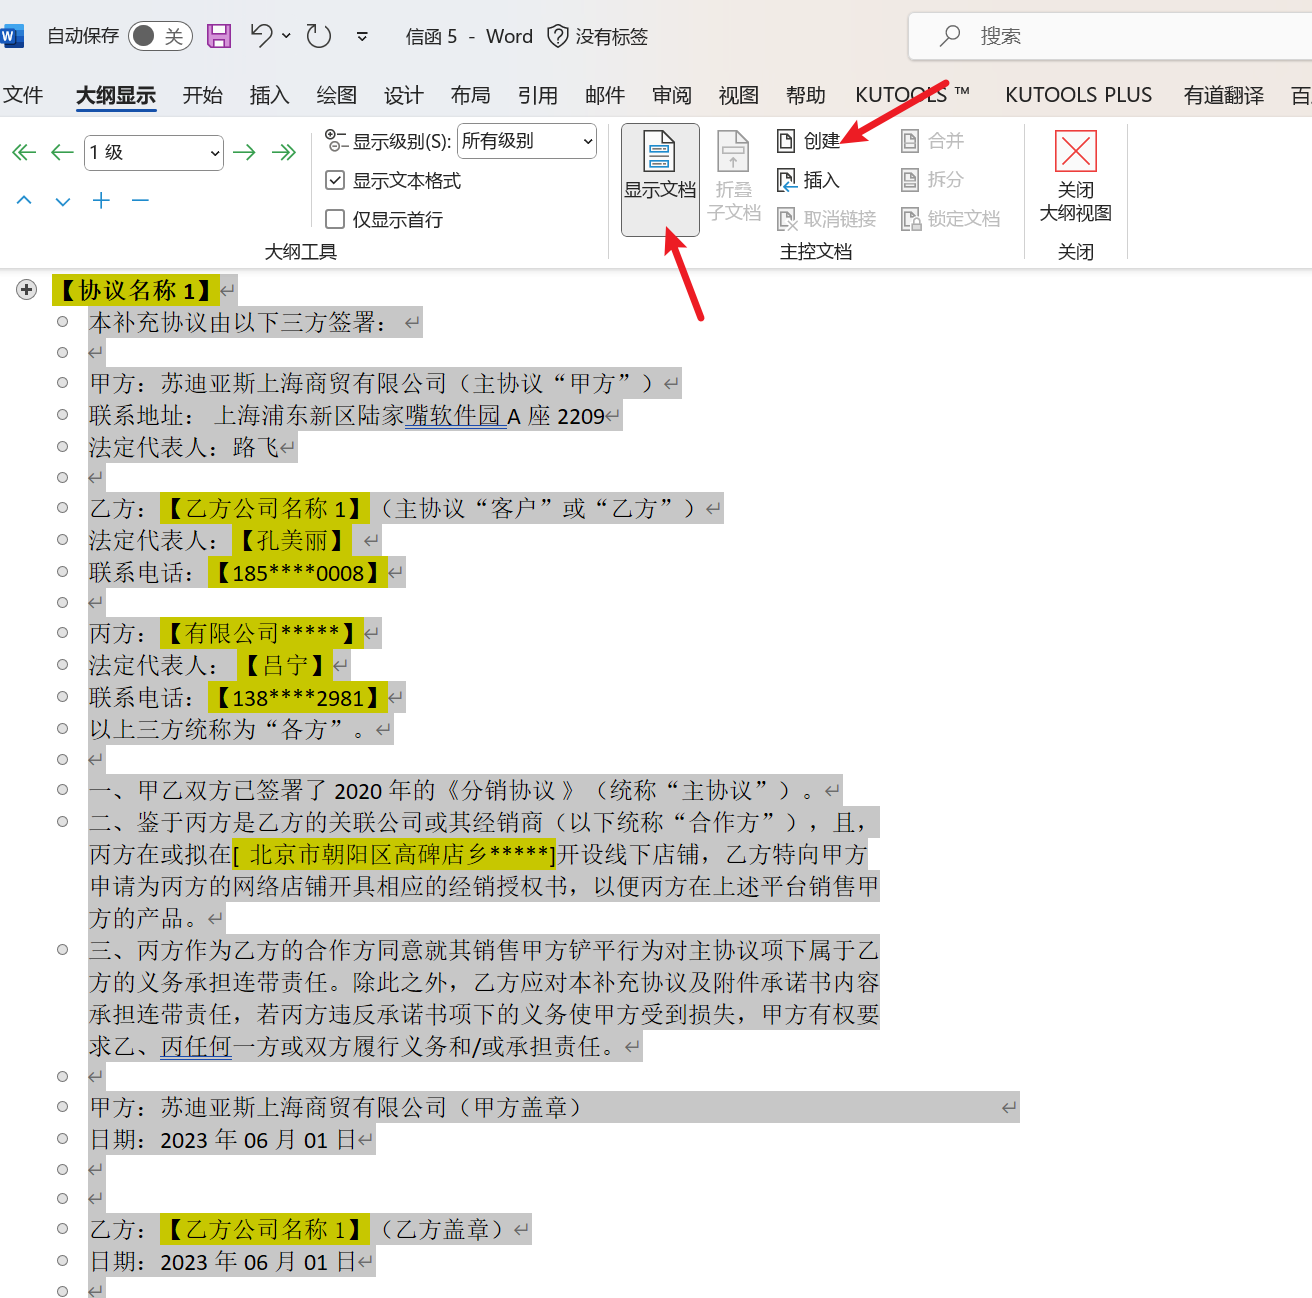Viewport: 1312px width, 1298px height.
Task: Open the 显示级别 所有级别 dropdown
Action: tap(527, 141)
